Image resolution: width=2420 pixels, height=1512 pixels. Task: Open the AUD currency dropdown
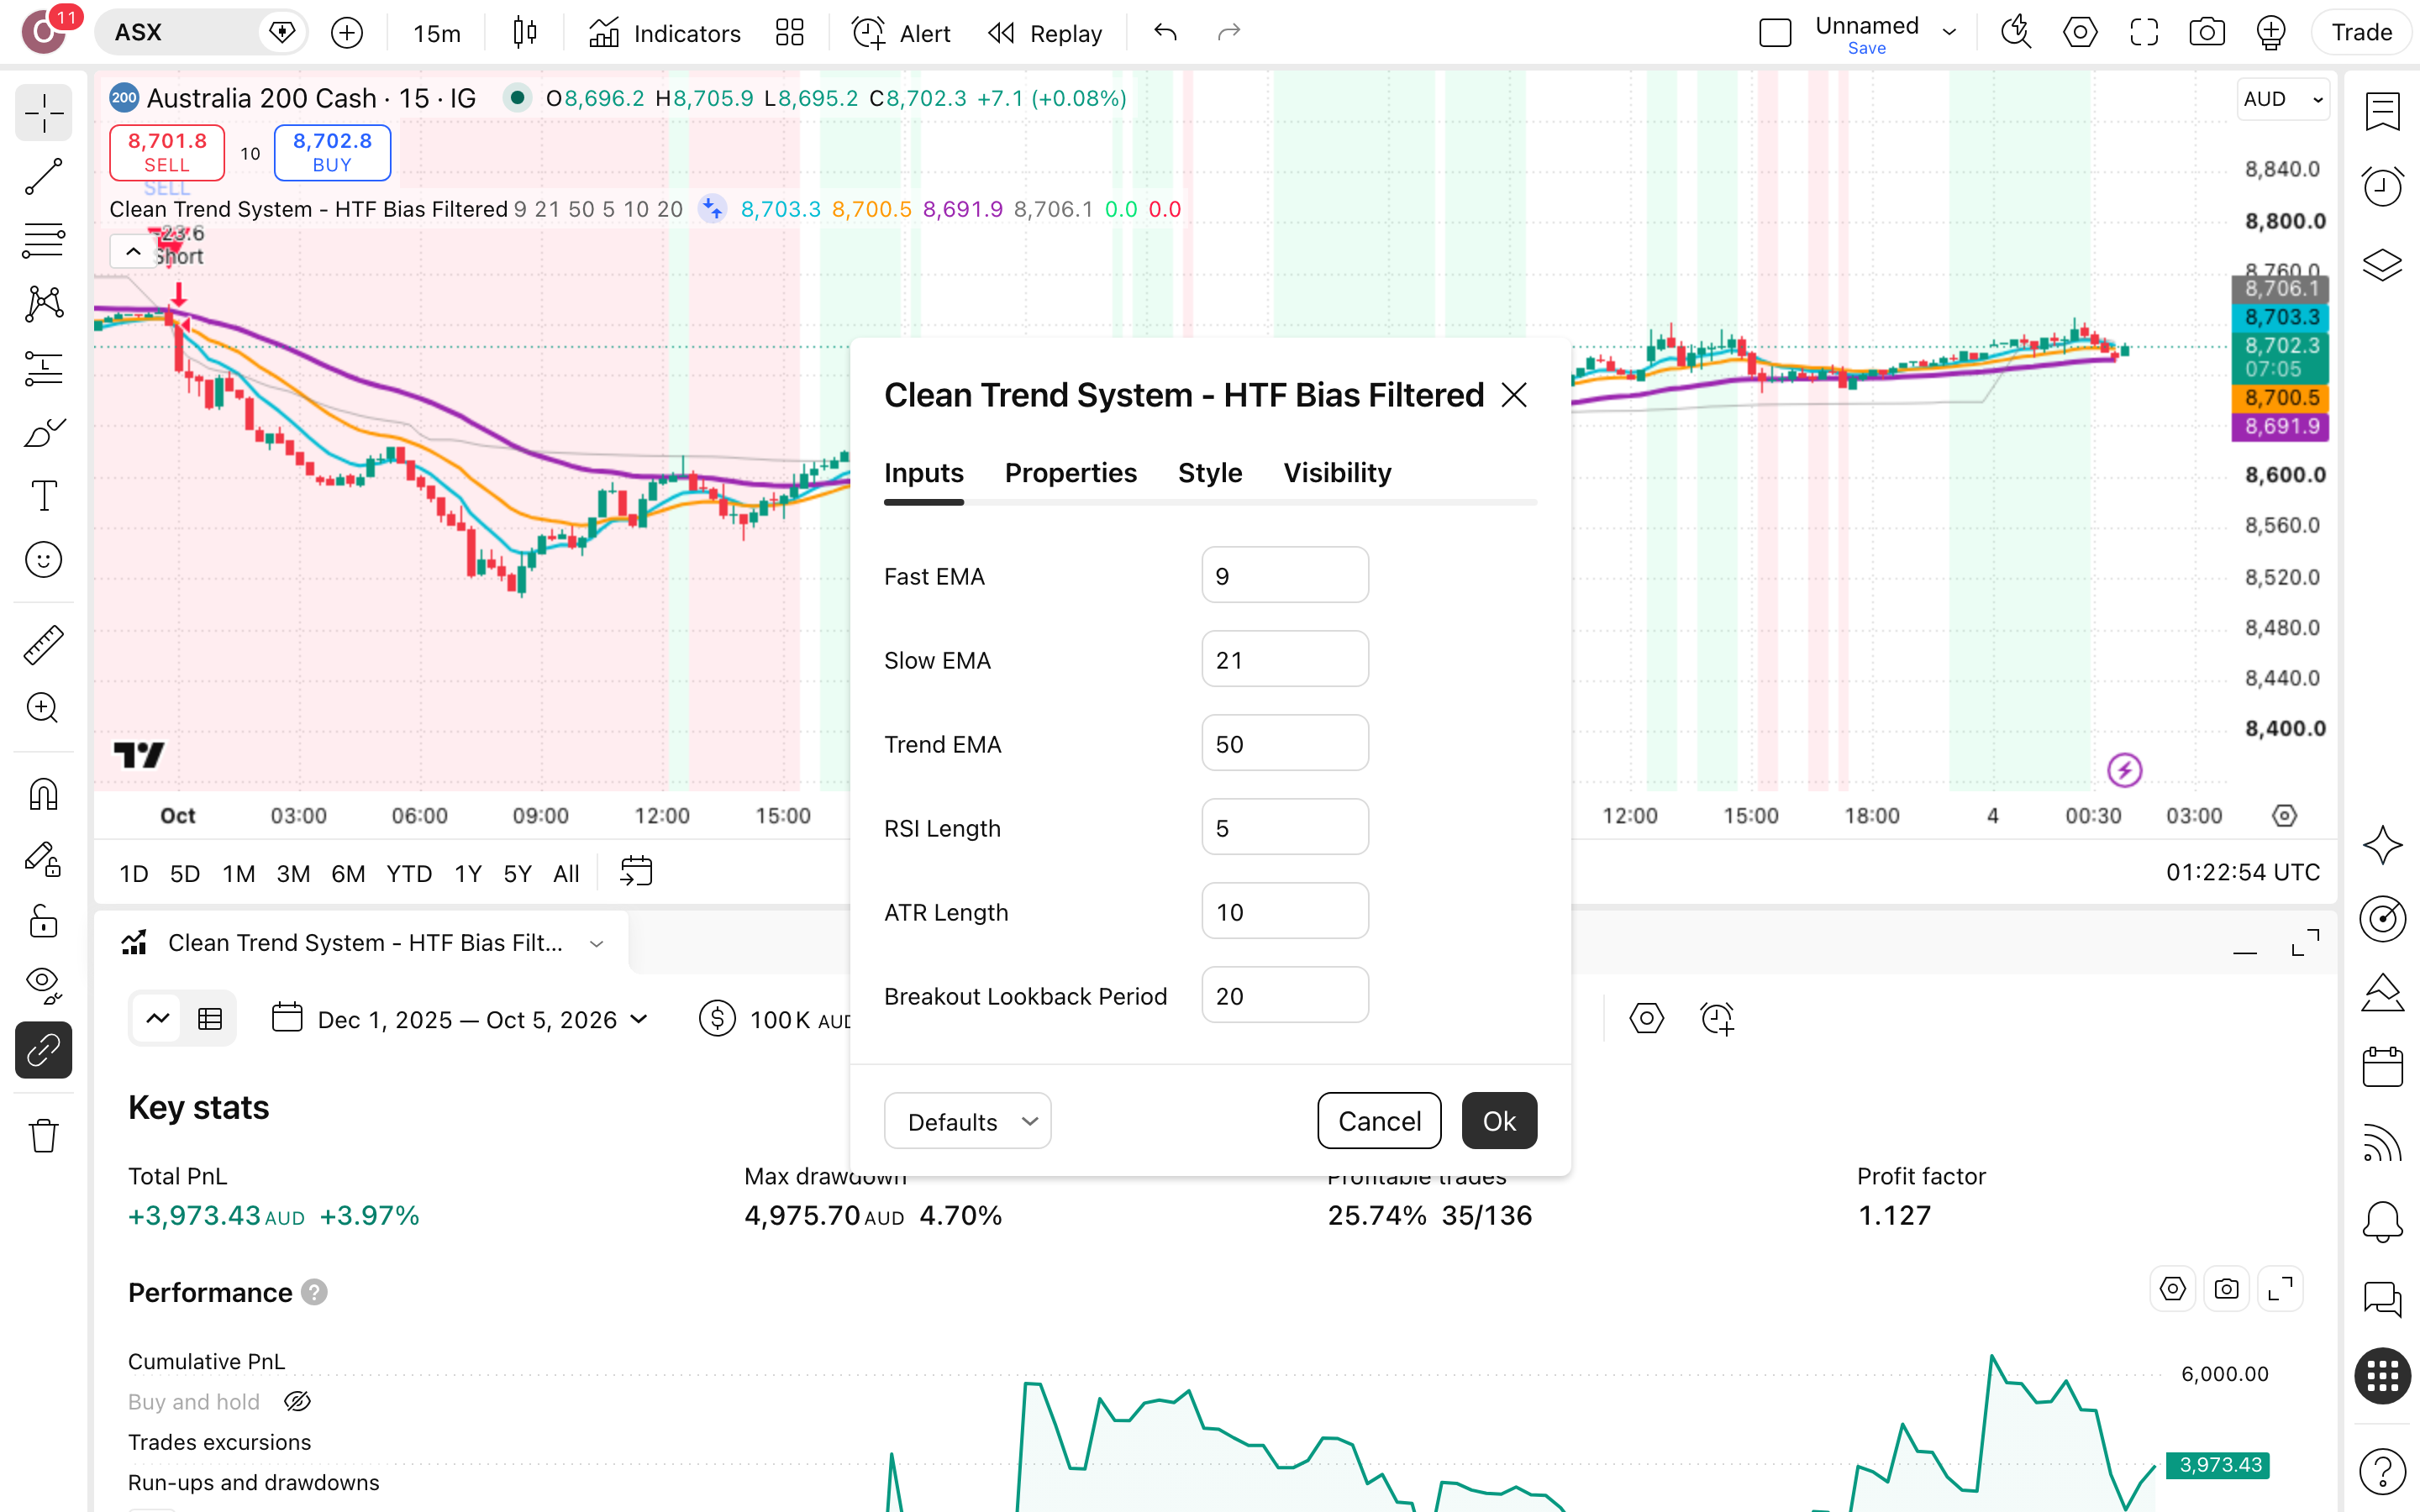pos(2283,99)
